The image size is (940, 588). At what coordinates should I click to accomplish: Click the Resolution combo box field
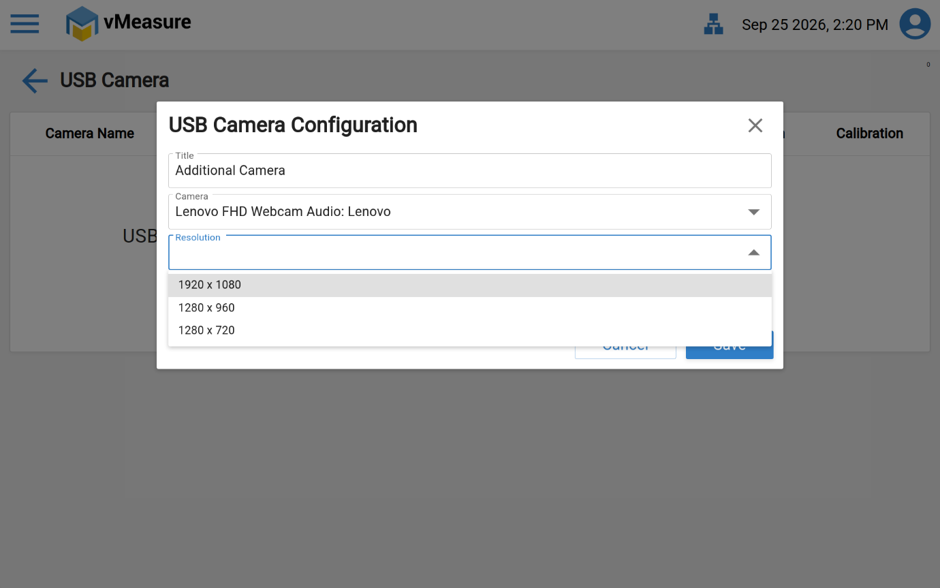(x=470, y=252)
